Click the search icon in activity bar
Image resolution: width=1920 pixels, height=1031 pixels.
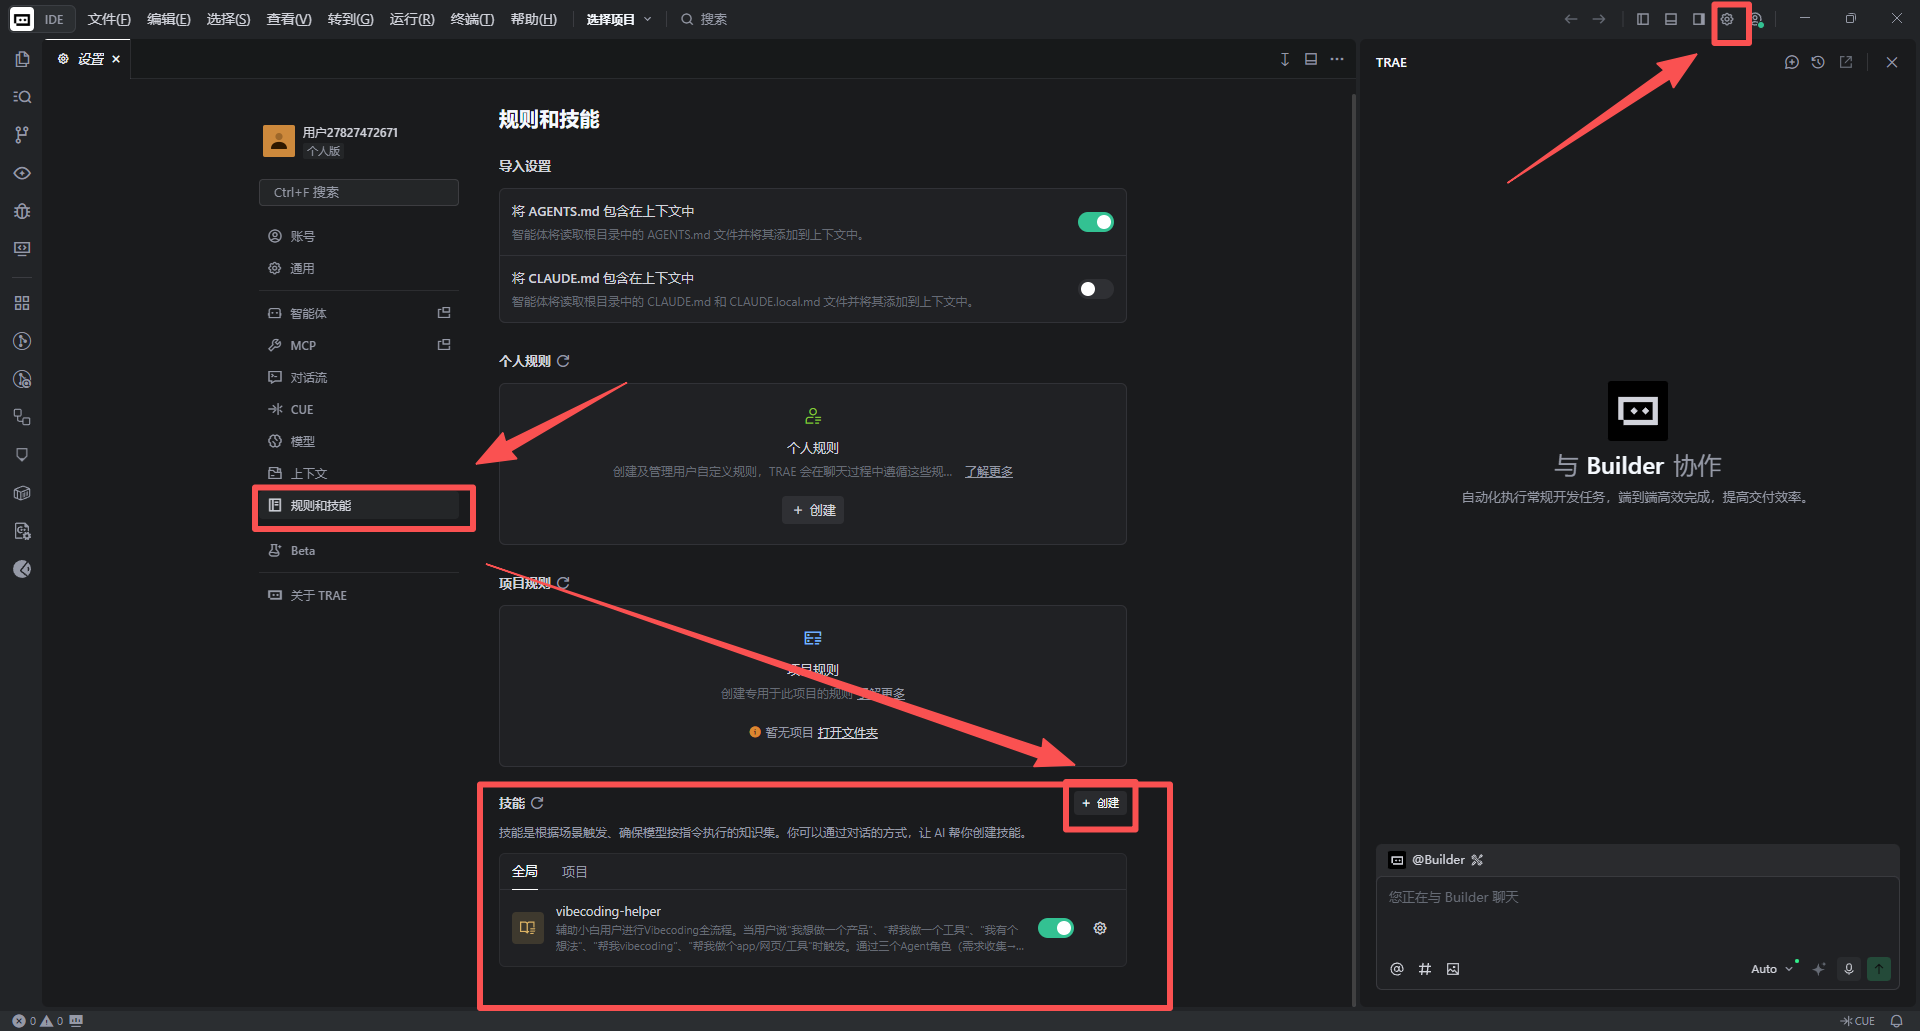click(22, 97)
